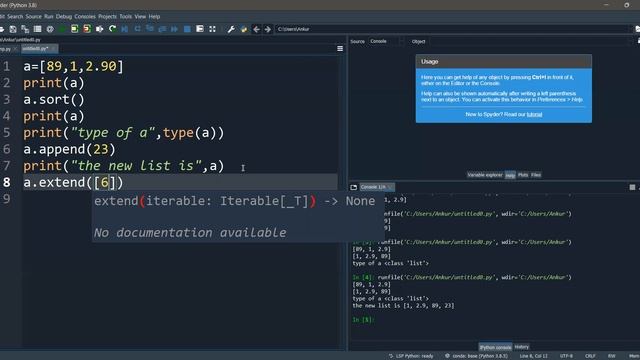Screen dimensions: 640x360
Task: Switch to the Help pane tab
Action: tap(510, 175)
